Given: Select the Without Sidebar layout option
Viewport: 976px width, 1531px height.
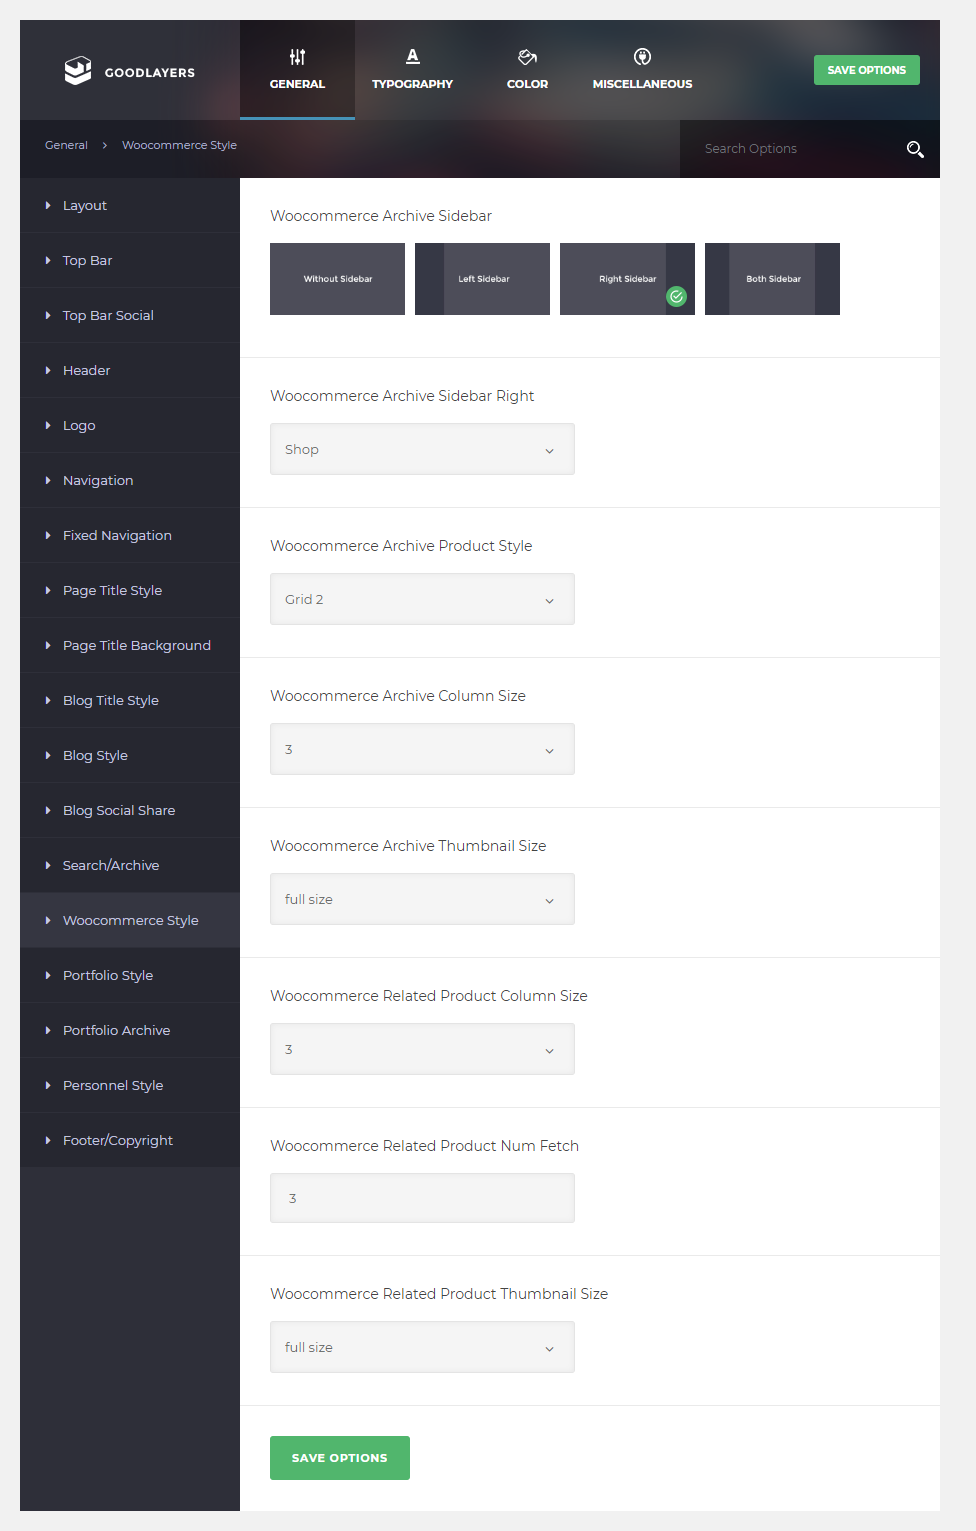Looking at the screenshot, I should coord(337,279).
